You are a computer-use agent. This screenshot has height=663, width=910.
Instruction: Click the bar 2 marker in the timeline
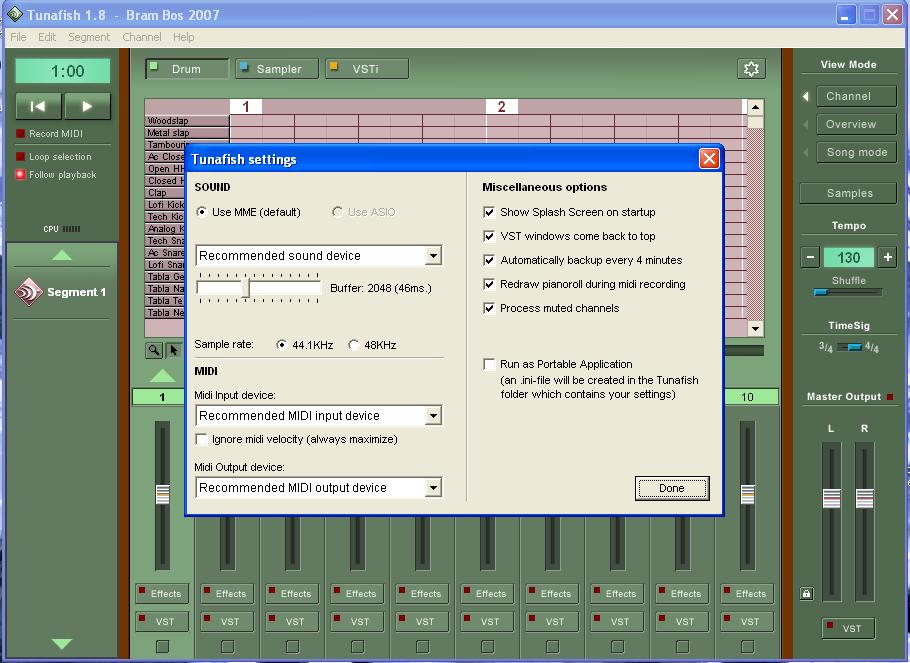coord(501,107)
